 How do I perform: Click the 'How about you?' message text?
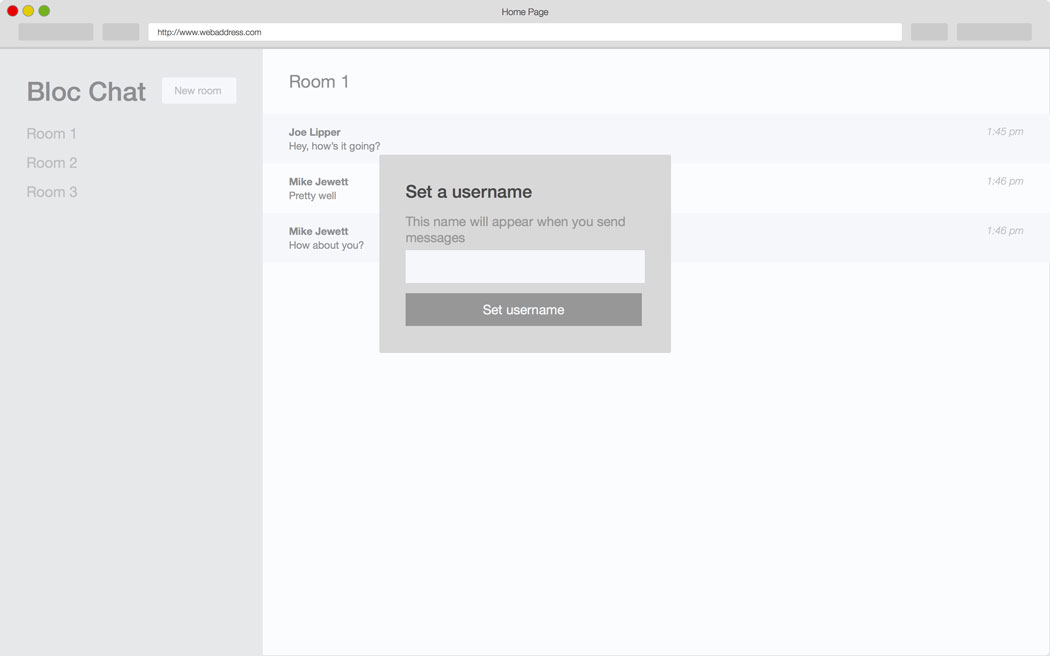click(326, 245)
